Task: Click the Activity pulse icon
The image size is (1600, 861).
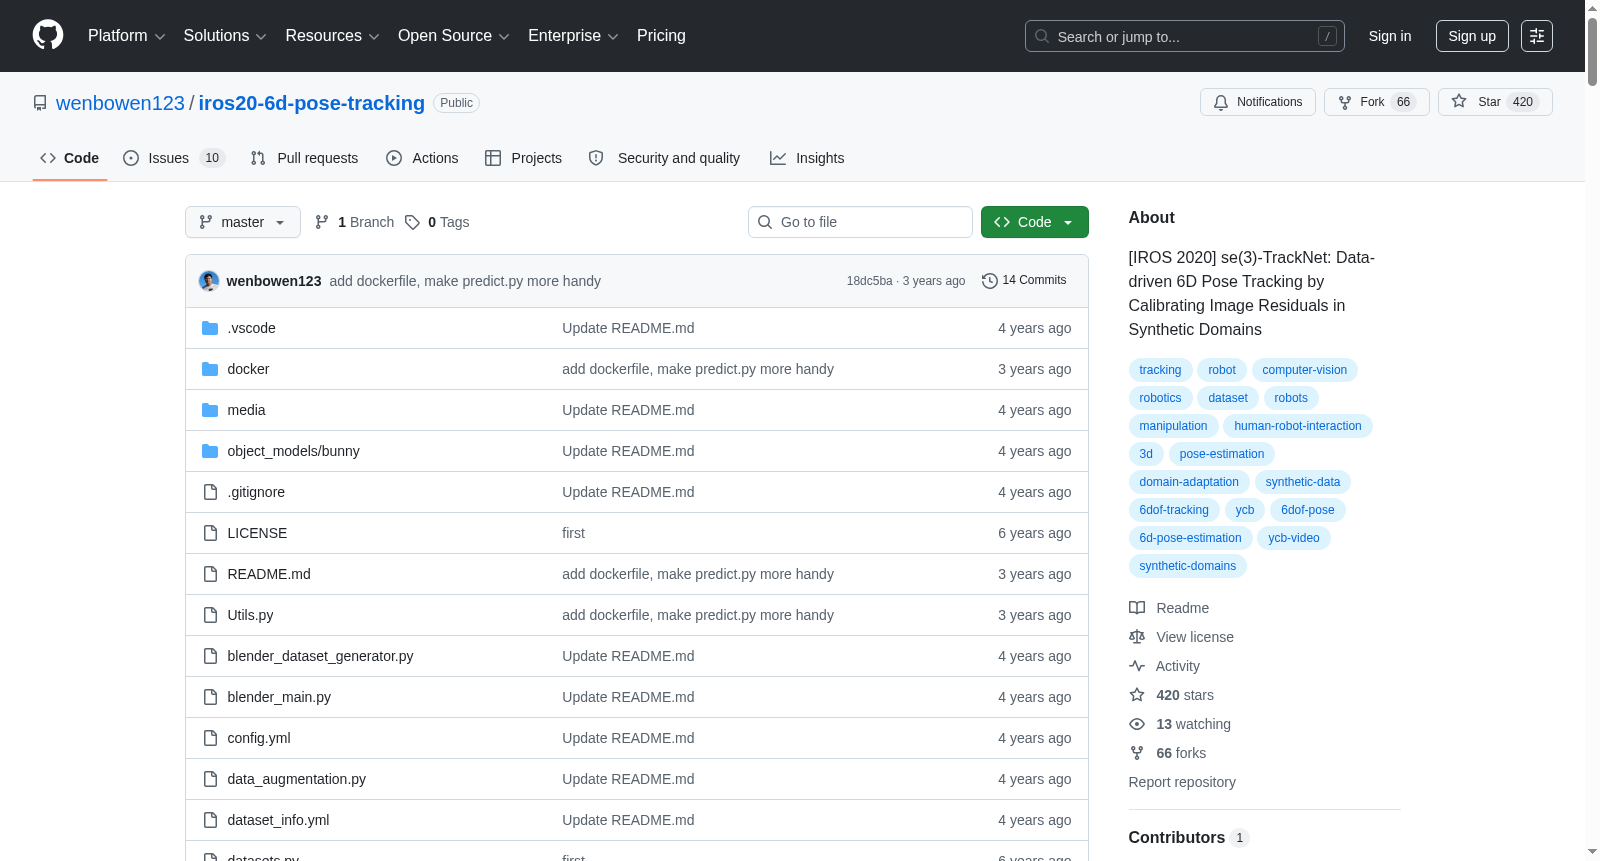Action: pyautogui.click(x=1137, y=666)
